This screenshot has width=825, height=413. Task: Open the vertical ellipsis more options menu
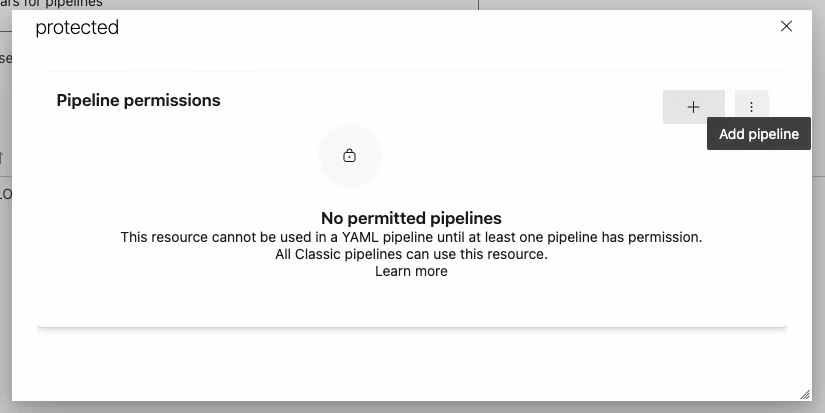click(x=752, y=107)
